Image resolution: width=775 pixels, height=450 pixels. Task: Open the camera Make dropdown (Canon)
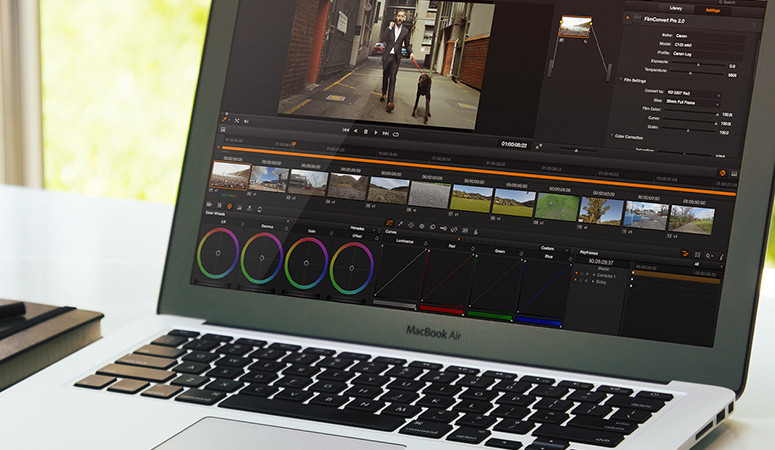709,37
